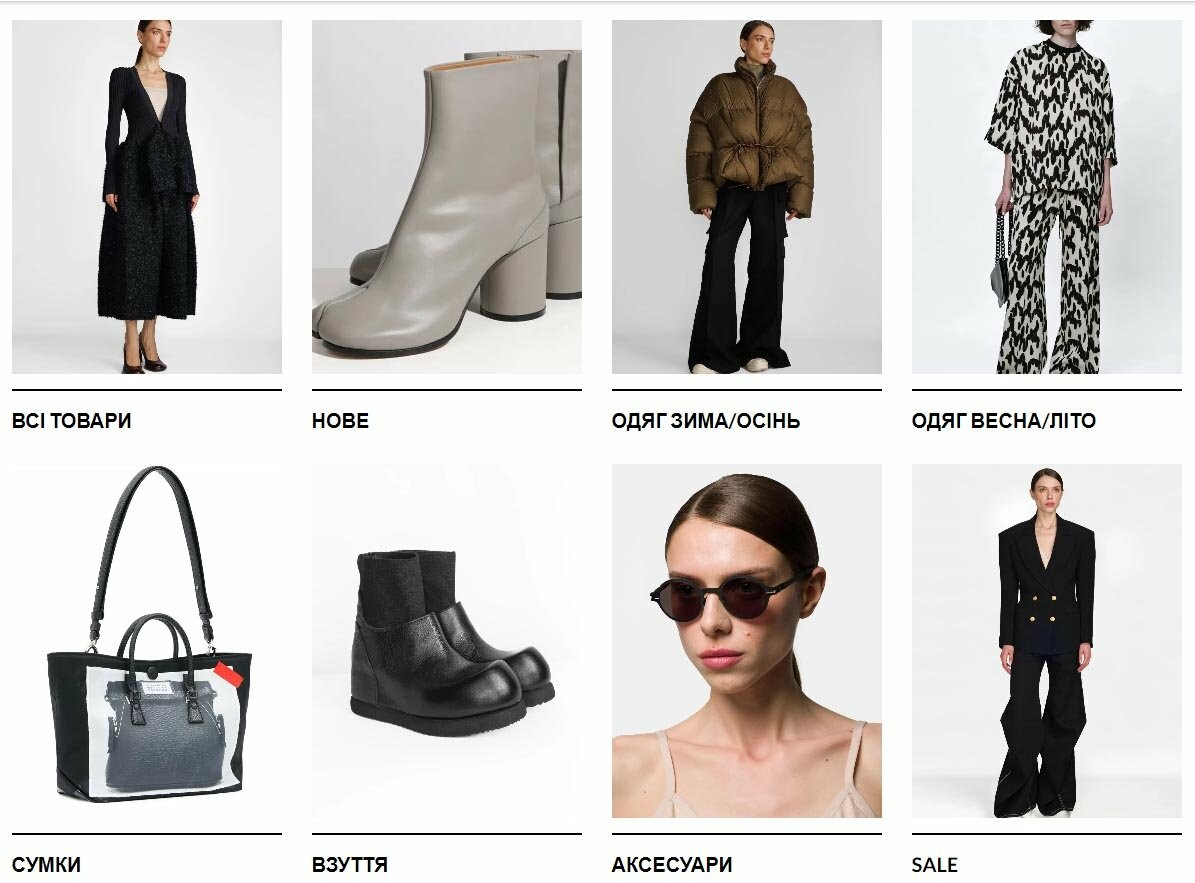
Task: Go to the АКСЕСУАРИ category
Action: tap(672, 865)
